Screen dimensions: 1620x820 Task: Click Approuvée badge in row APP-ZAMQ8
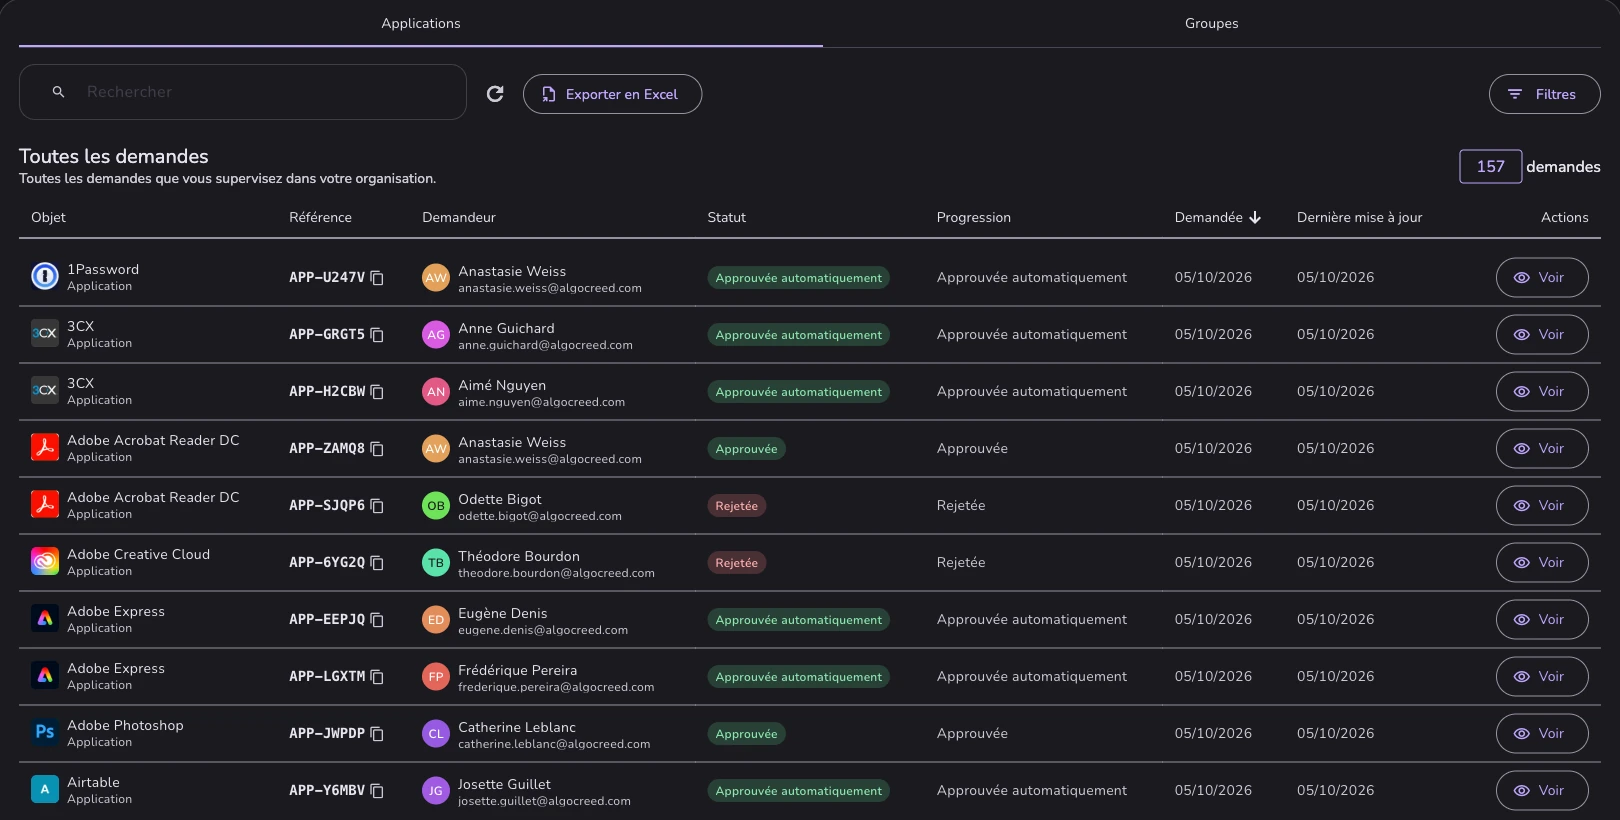746,449
